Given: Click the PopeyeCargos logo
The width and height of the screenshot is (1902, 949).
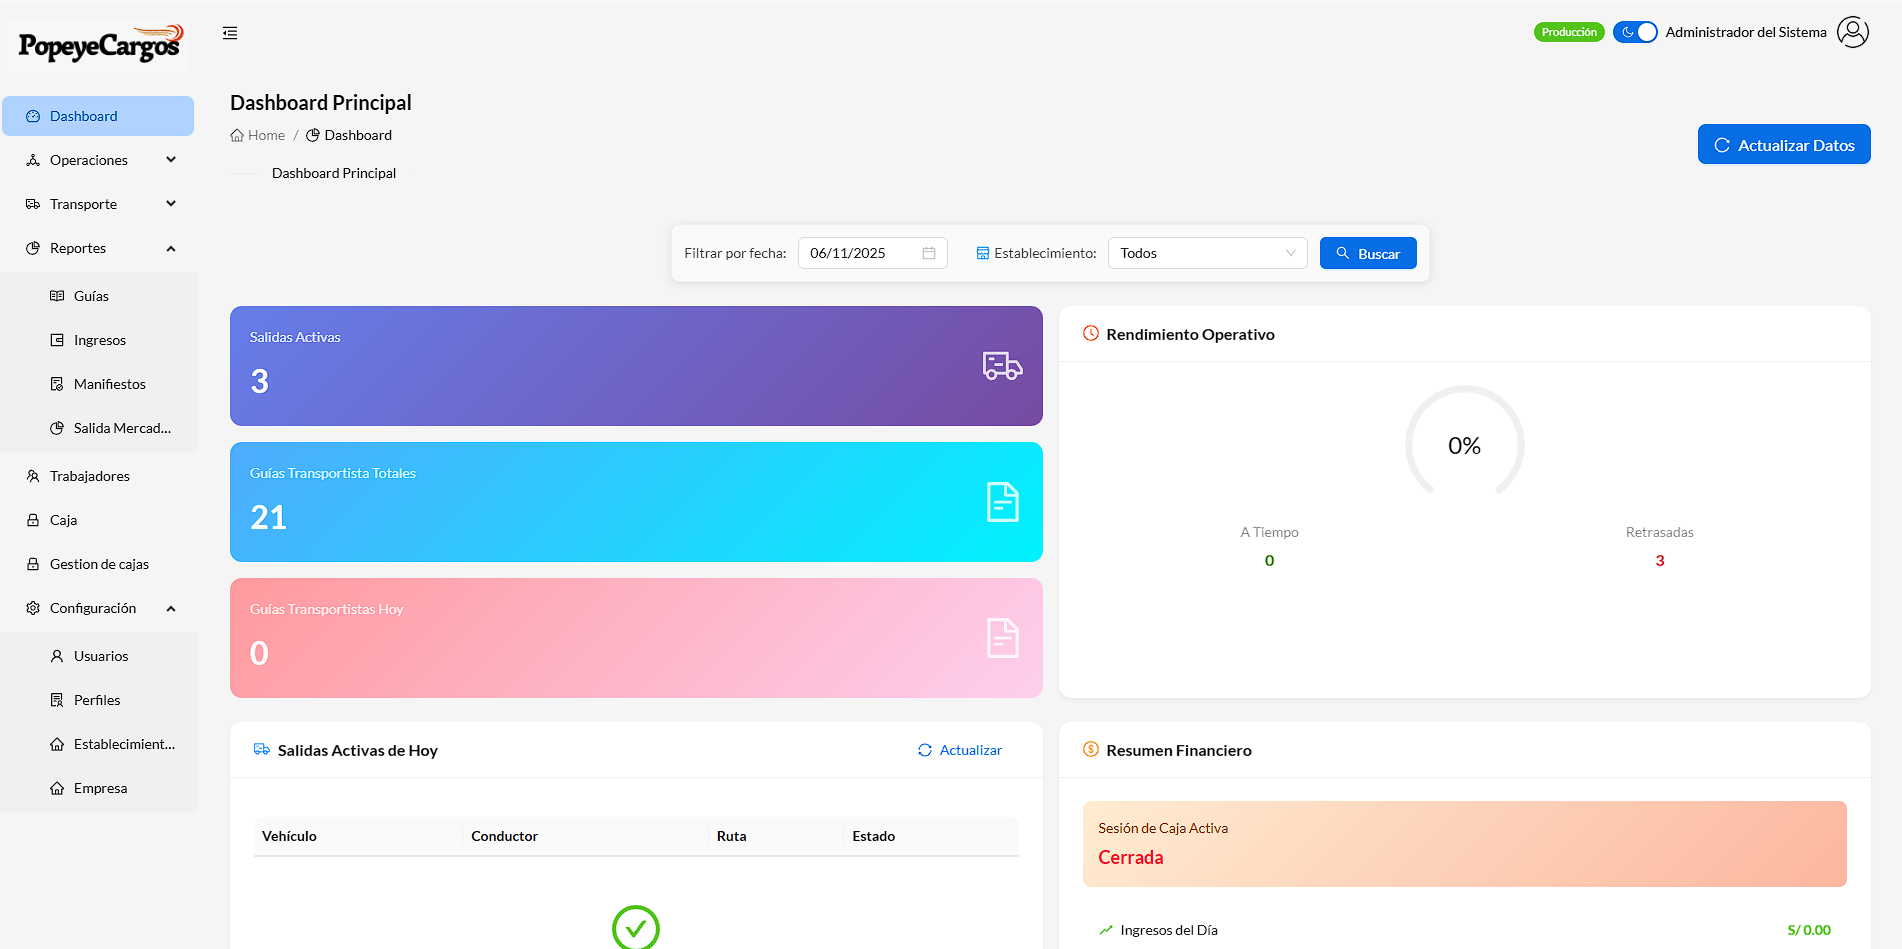Looking at the screenshot, I should point(100,44).
